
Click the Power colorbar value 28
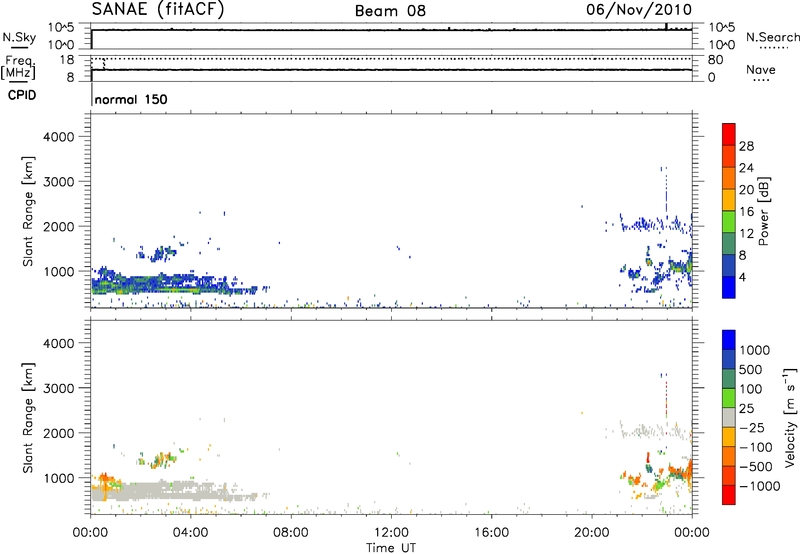tap(746, 146)
